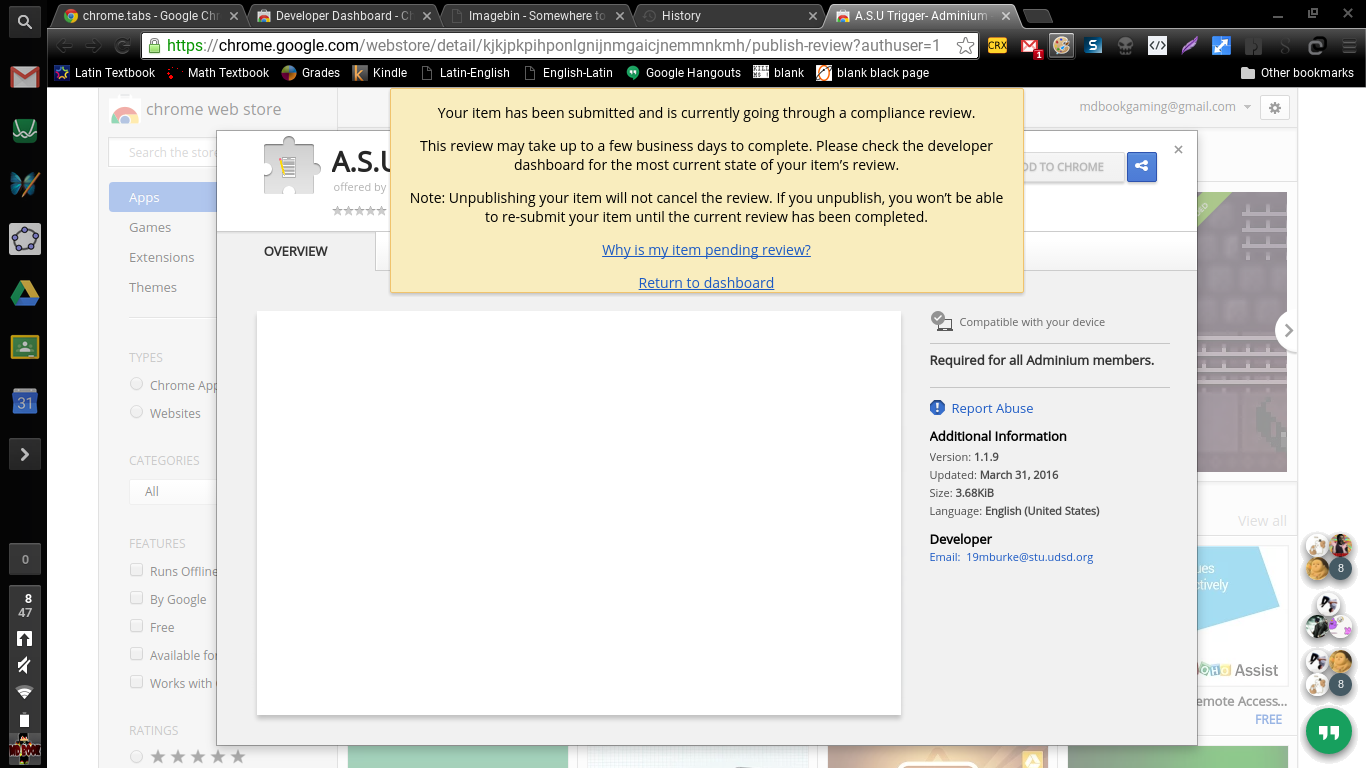Open the Kindle bookmark
Screen dimensions: 1366x768
380,73
